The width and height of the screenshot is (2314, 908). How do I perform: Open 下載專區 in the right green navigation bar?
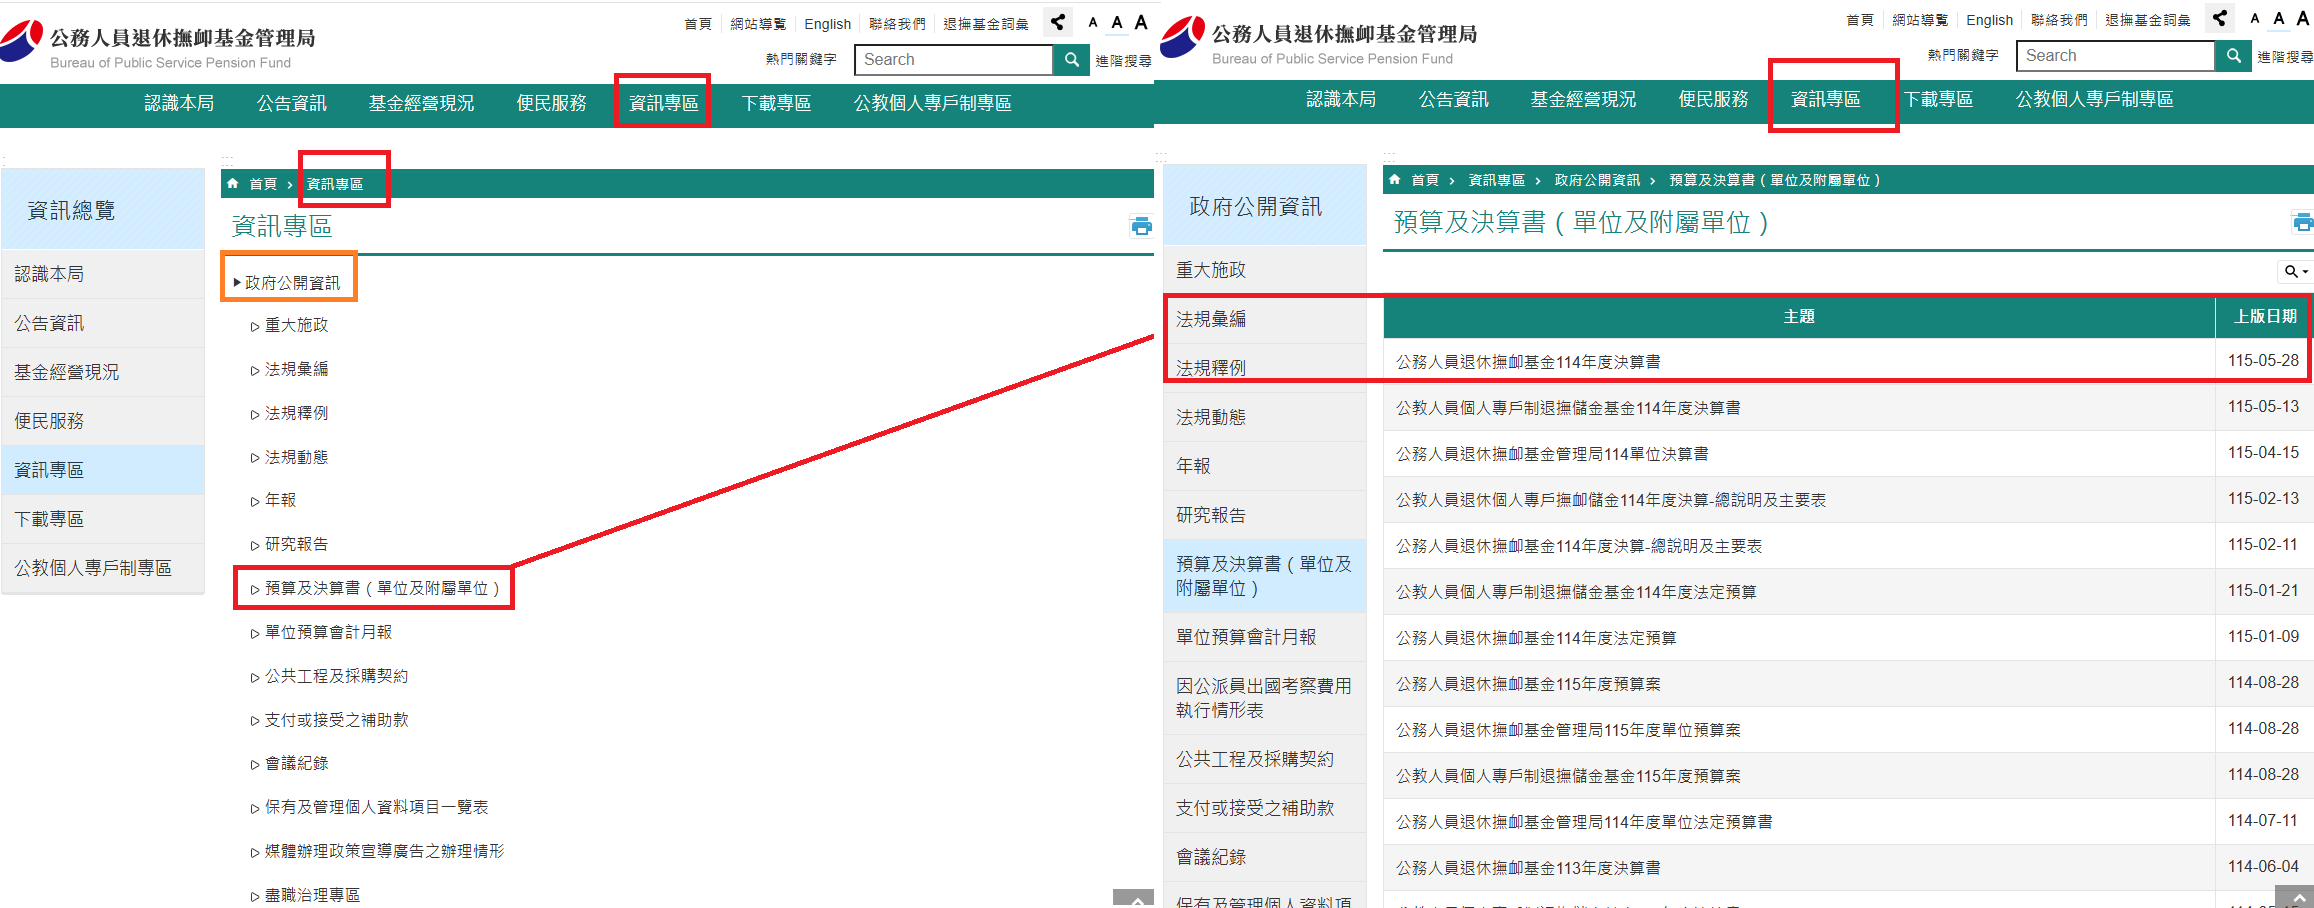pyautogui.click(x=1938, y=99)
